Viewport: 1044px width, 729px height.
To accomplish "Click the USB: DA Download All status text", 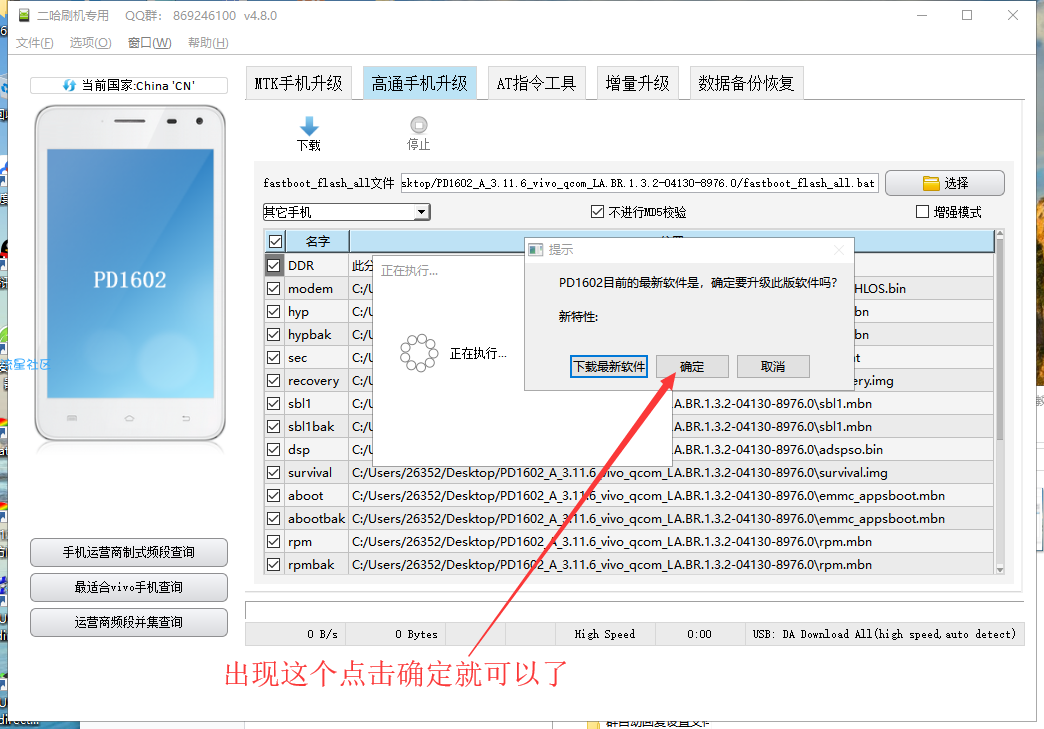I will [884, 634].
